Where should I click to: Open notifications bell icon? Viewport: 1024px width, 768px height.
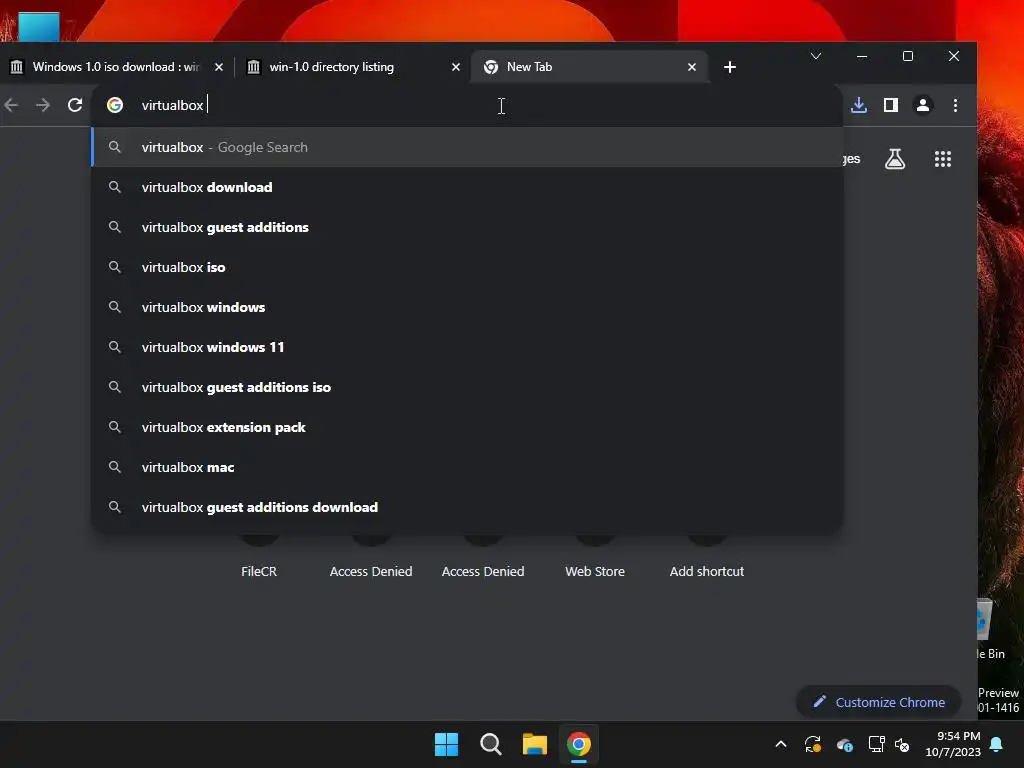tap(997, 744)
